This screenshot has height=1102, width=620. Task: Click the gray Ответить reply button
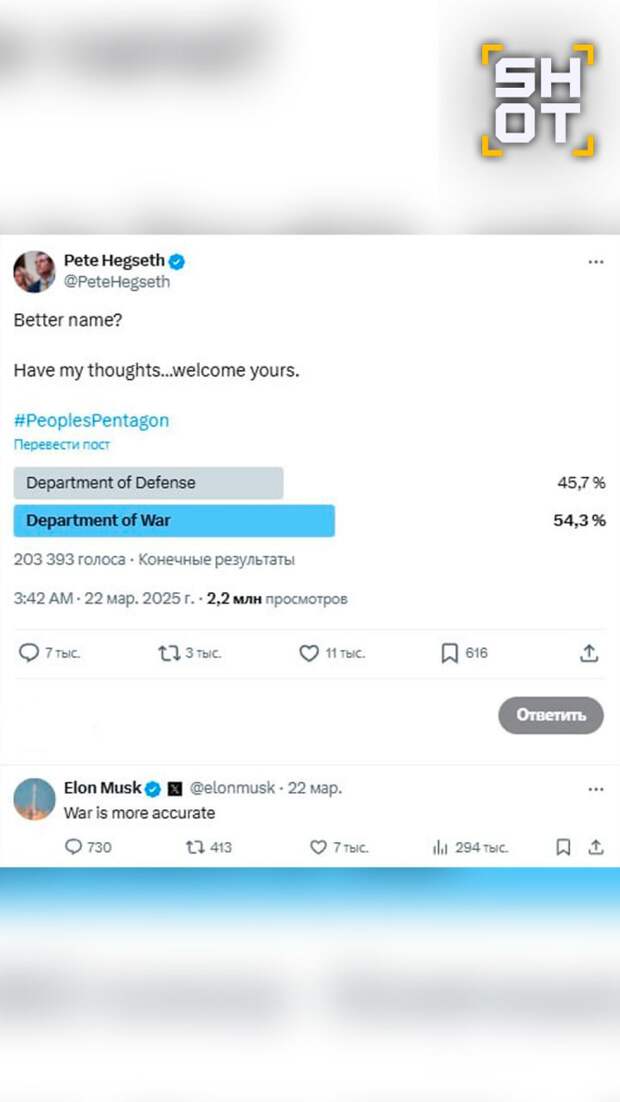[x=551, y=715]
